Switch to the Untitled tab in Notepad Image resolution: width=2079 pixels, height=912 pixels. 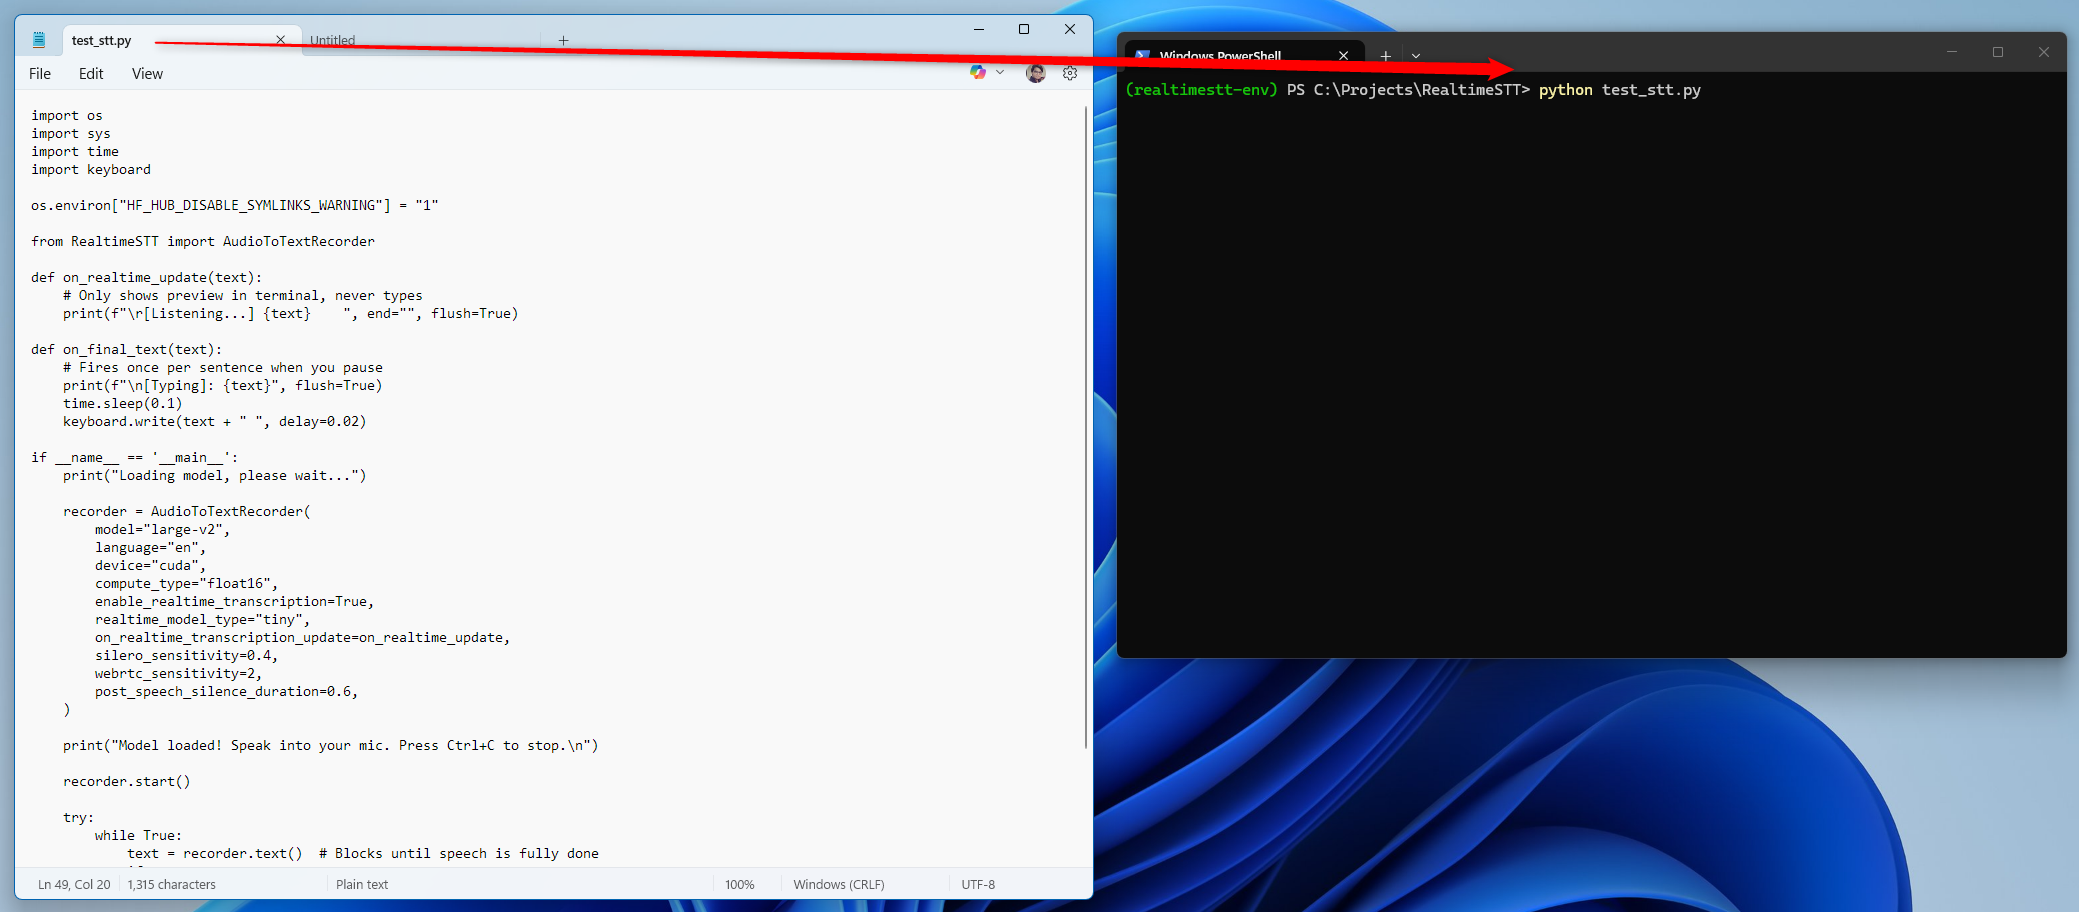click(x=332, y=41)
